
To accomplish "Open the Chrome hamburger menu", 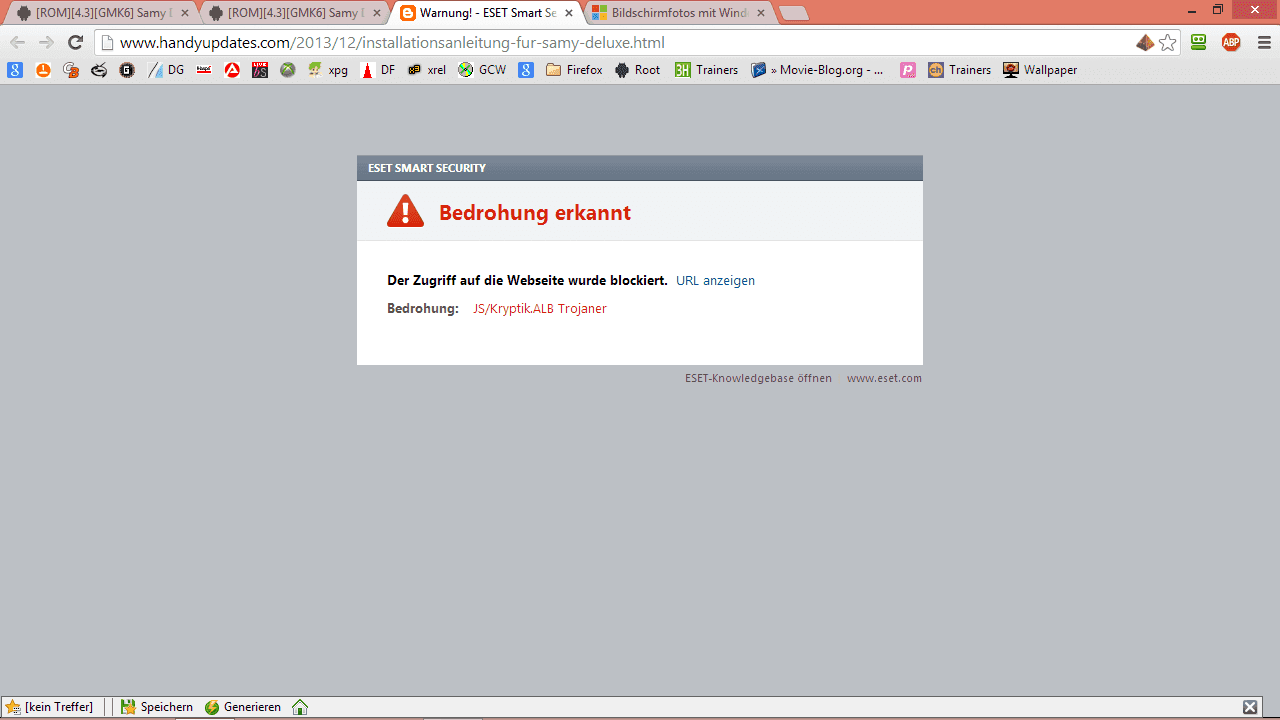I will [1264, 42].
